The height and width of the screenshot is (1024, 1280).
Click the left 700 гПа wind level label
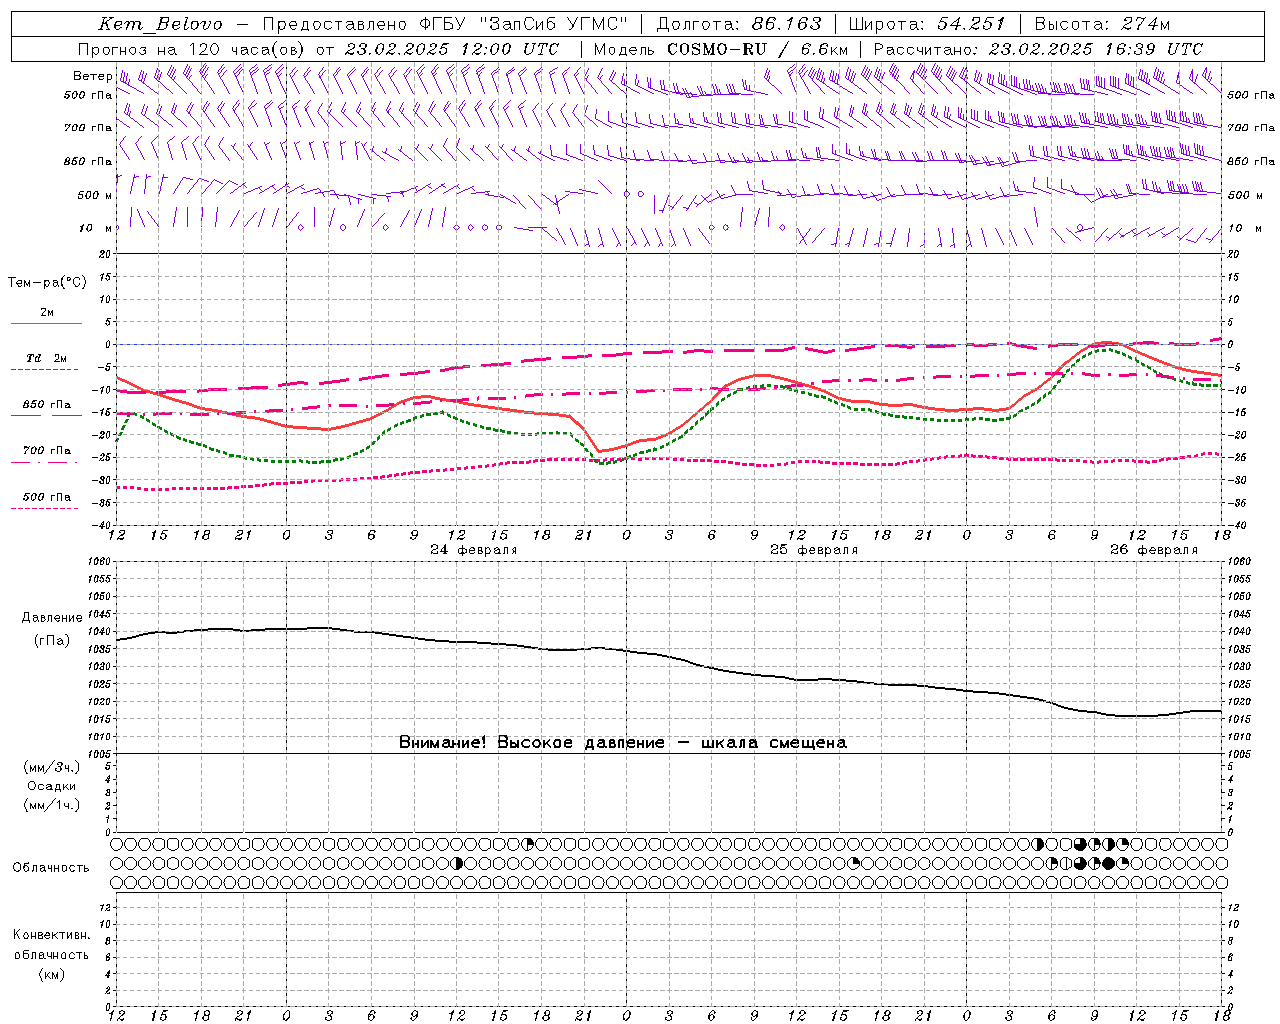88,128
